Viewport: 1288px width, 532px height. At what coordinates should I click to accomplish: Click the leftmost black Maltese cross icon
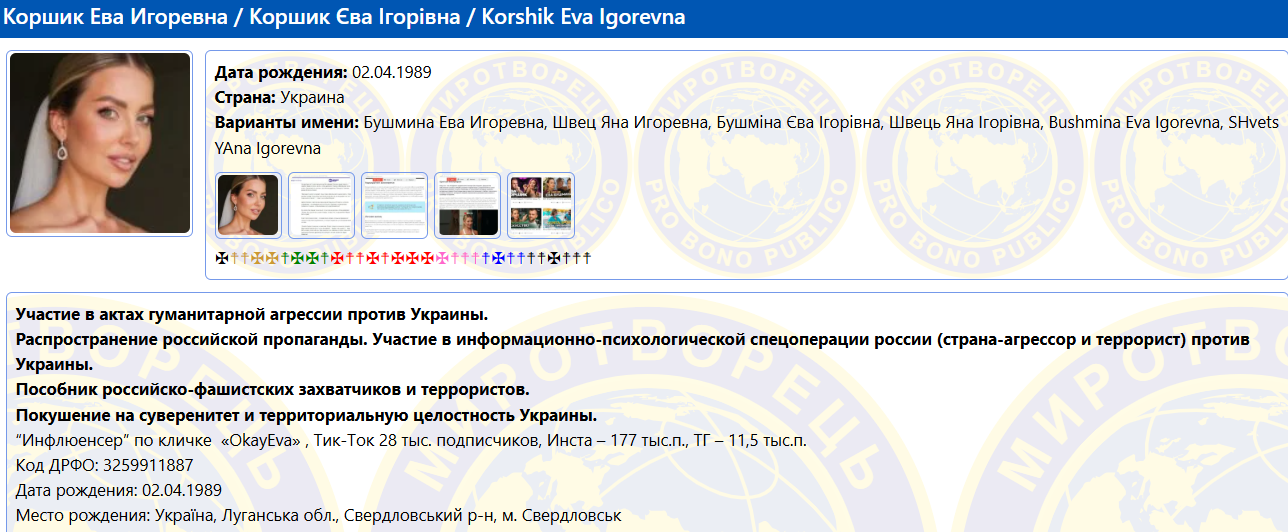(222, 258)
